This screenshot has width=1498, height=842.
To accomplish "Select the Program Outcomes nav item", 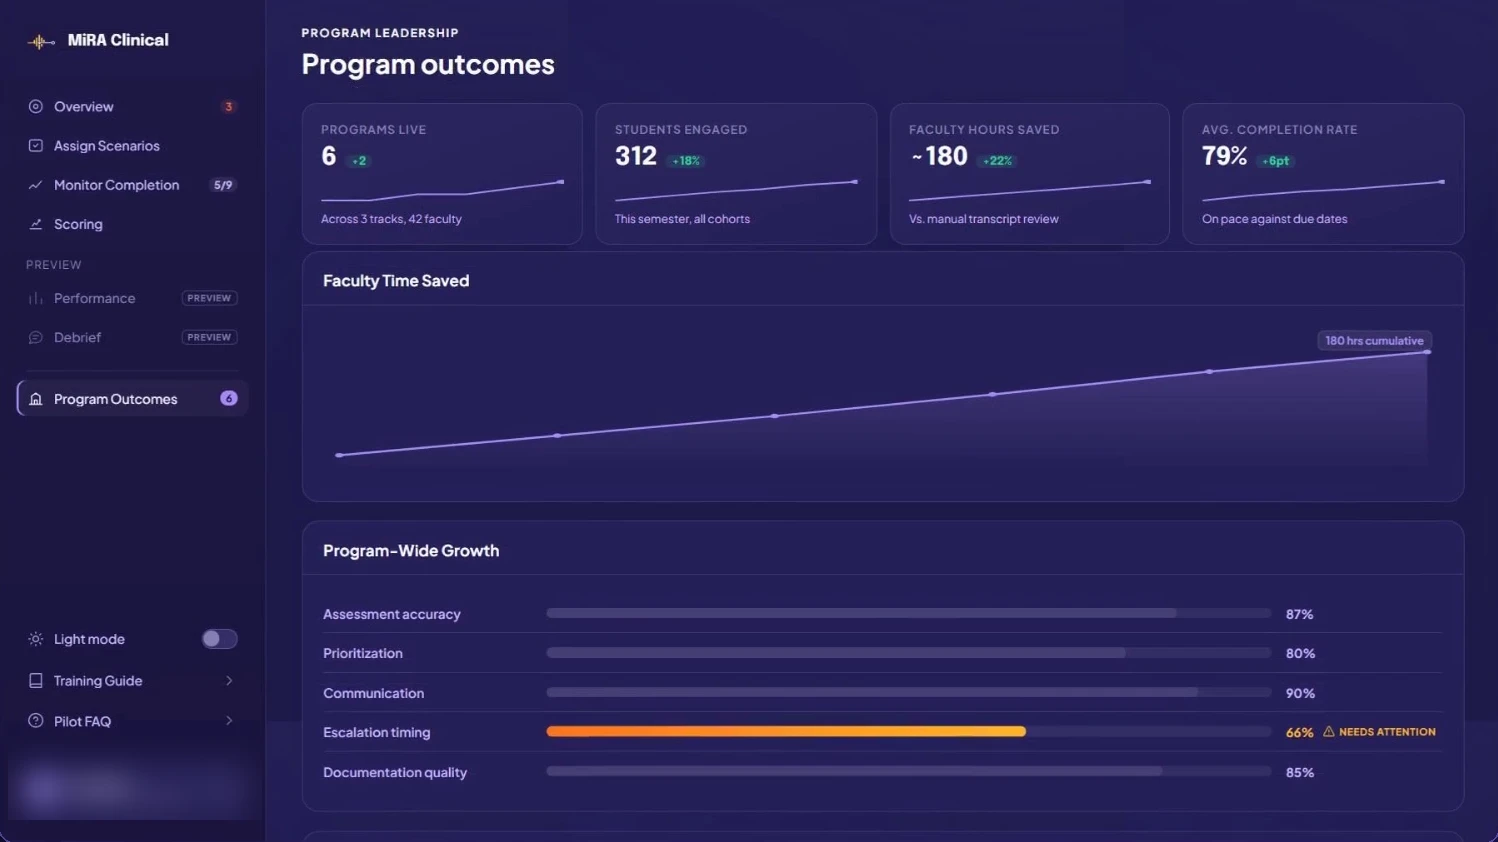I will click(132, 399).
